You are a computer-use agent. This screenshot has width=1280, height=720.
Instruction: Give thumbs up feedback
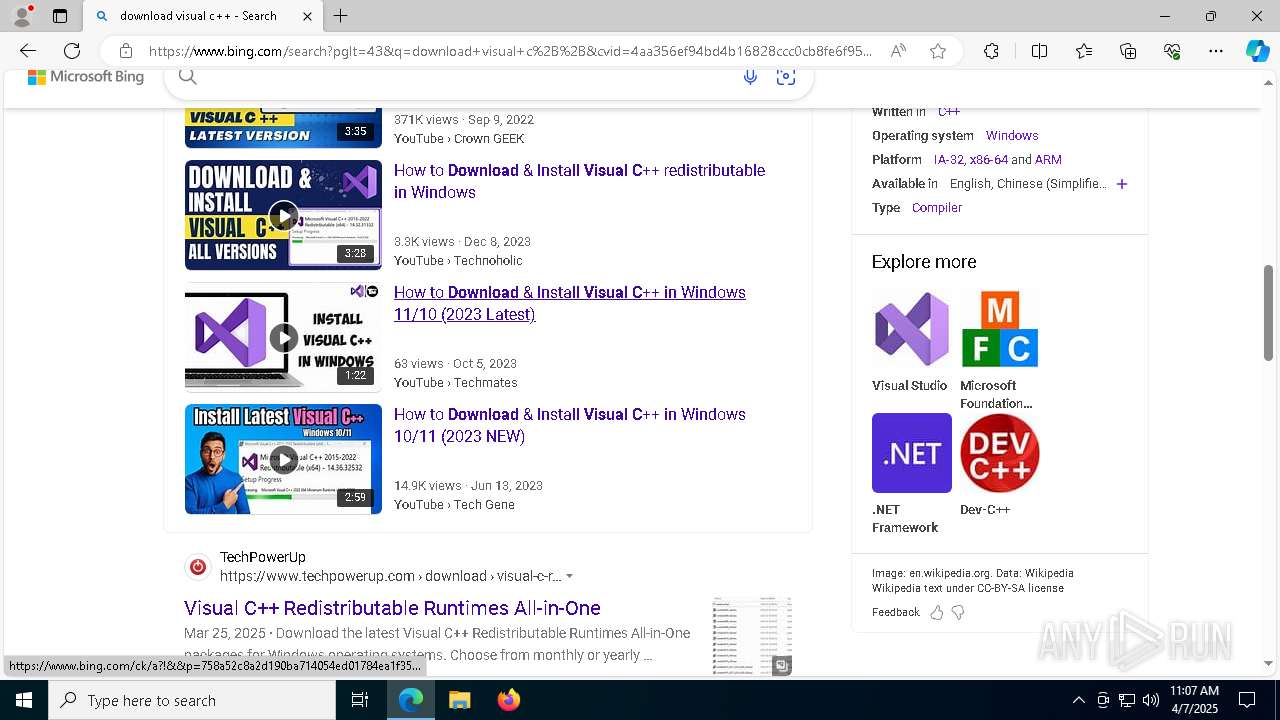click(937, 612)
